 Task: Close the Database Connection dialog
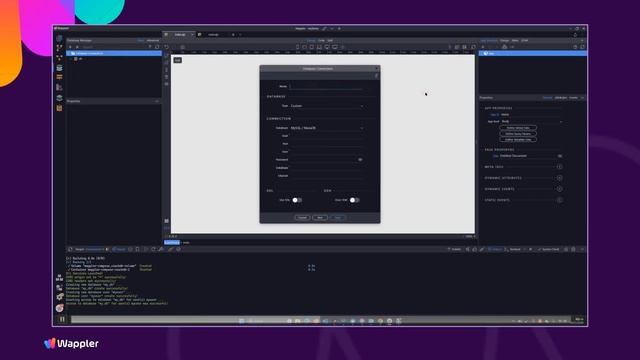376,69
